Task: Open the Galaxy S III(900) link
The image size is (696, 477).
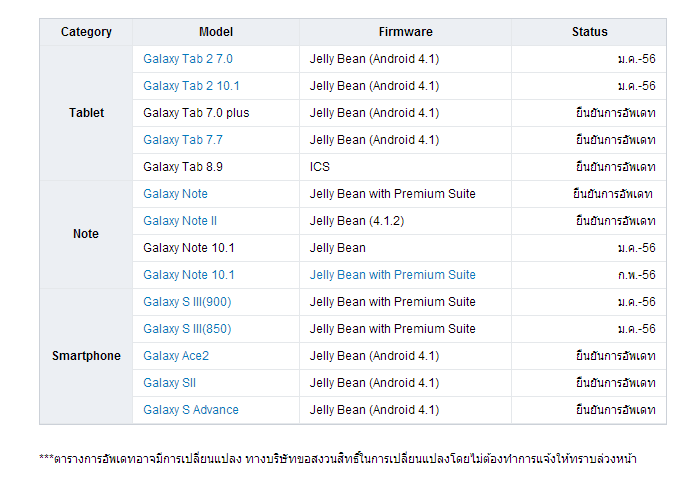Action: coord(187,302)
